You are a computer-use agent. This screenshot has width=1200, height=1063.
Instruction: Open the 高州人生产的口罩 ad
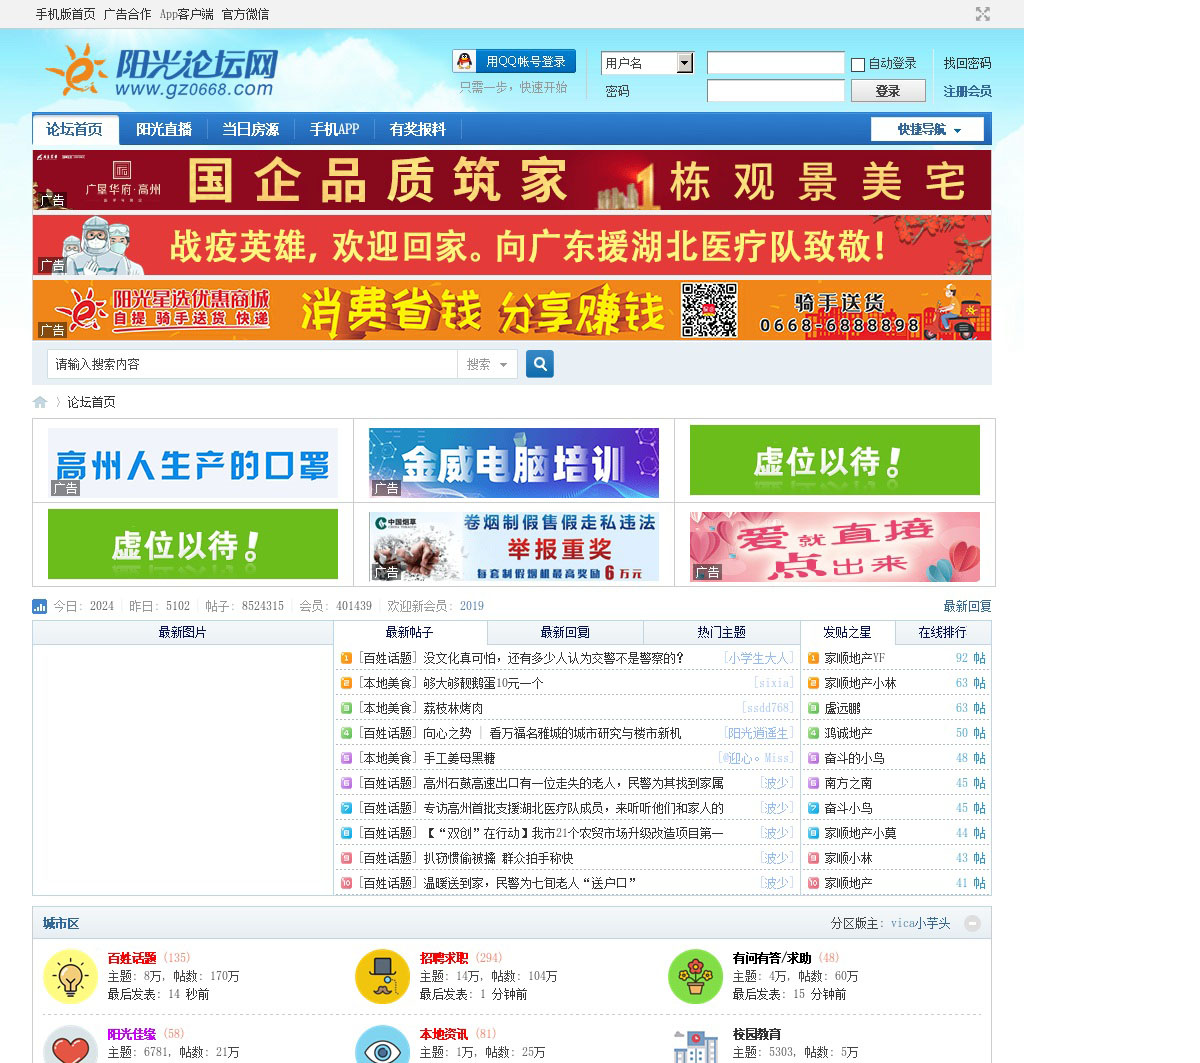coord(193,463)
